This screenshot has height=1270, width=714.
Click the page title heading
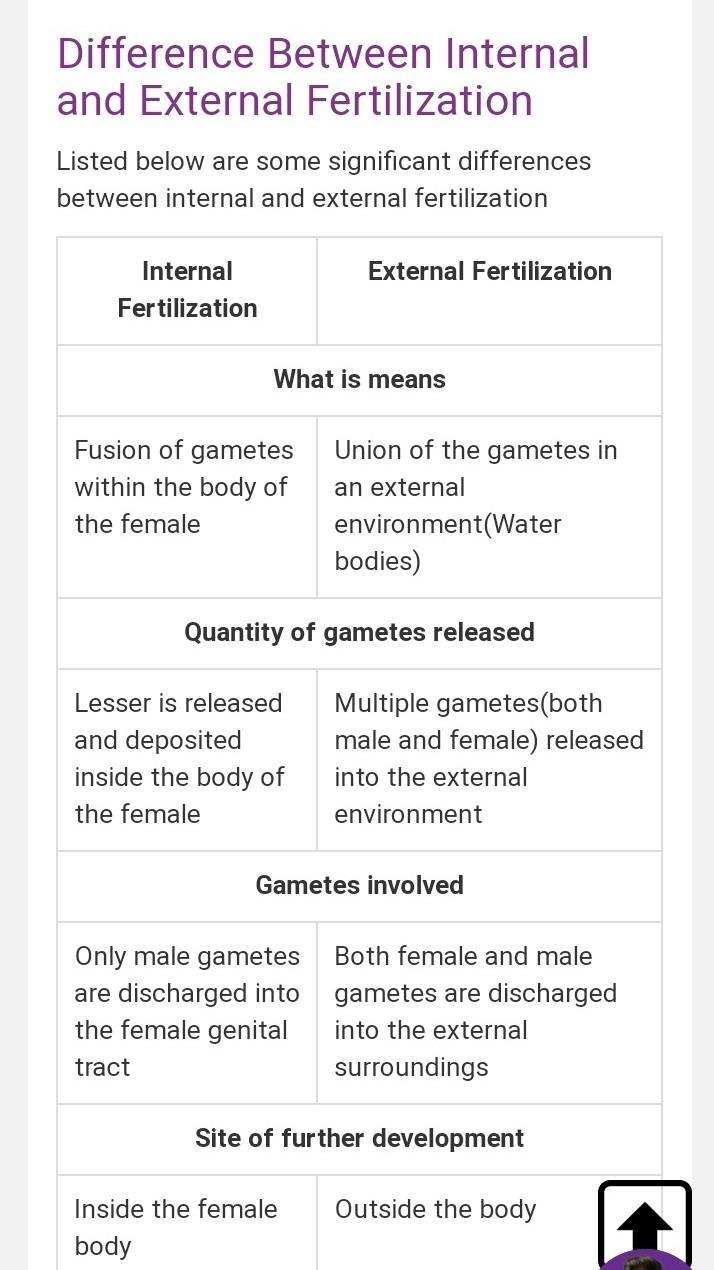[x=323, y=77]
